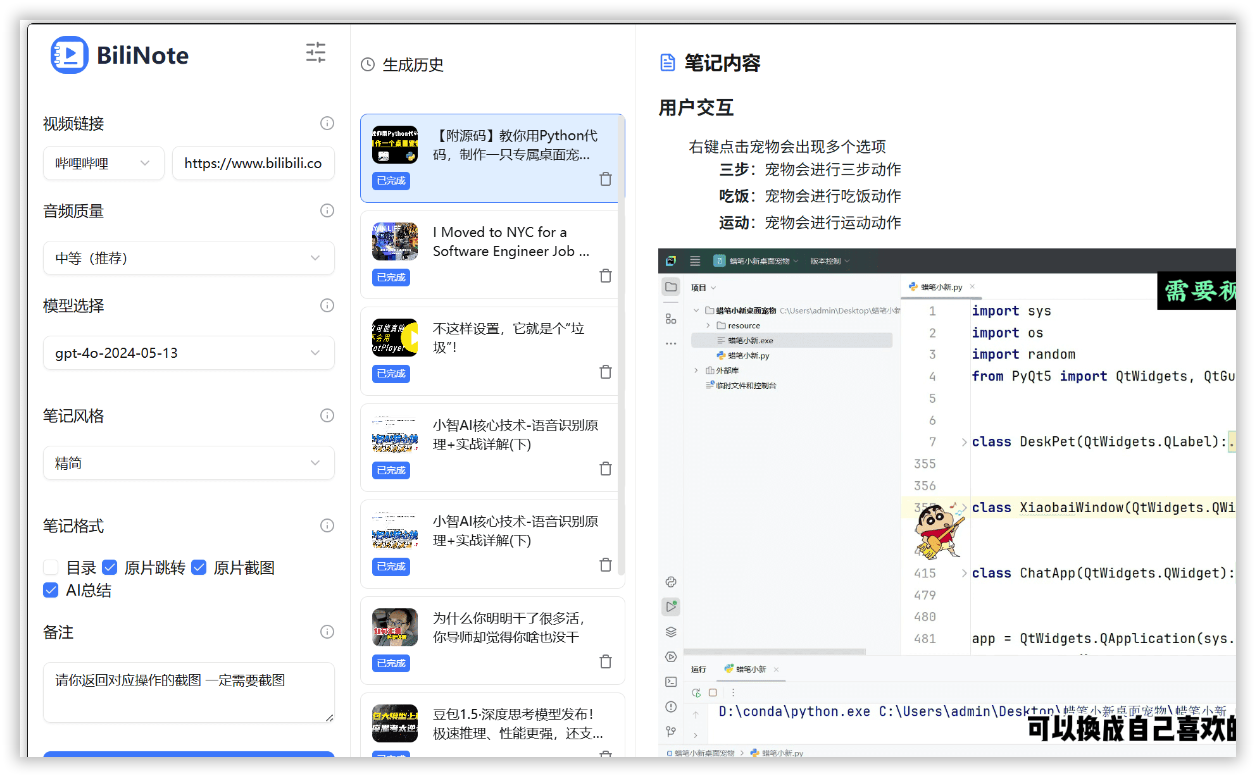Click the 吃饭：宠物会进行吃饭动作 line
The image size is (1256, 777).
[810, 196]
